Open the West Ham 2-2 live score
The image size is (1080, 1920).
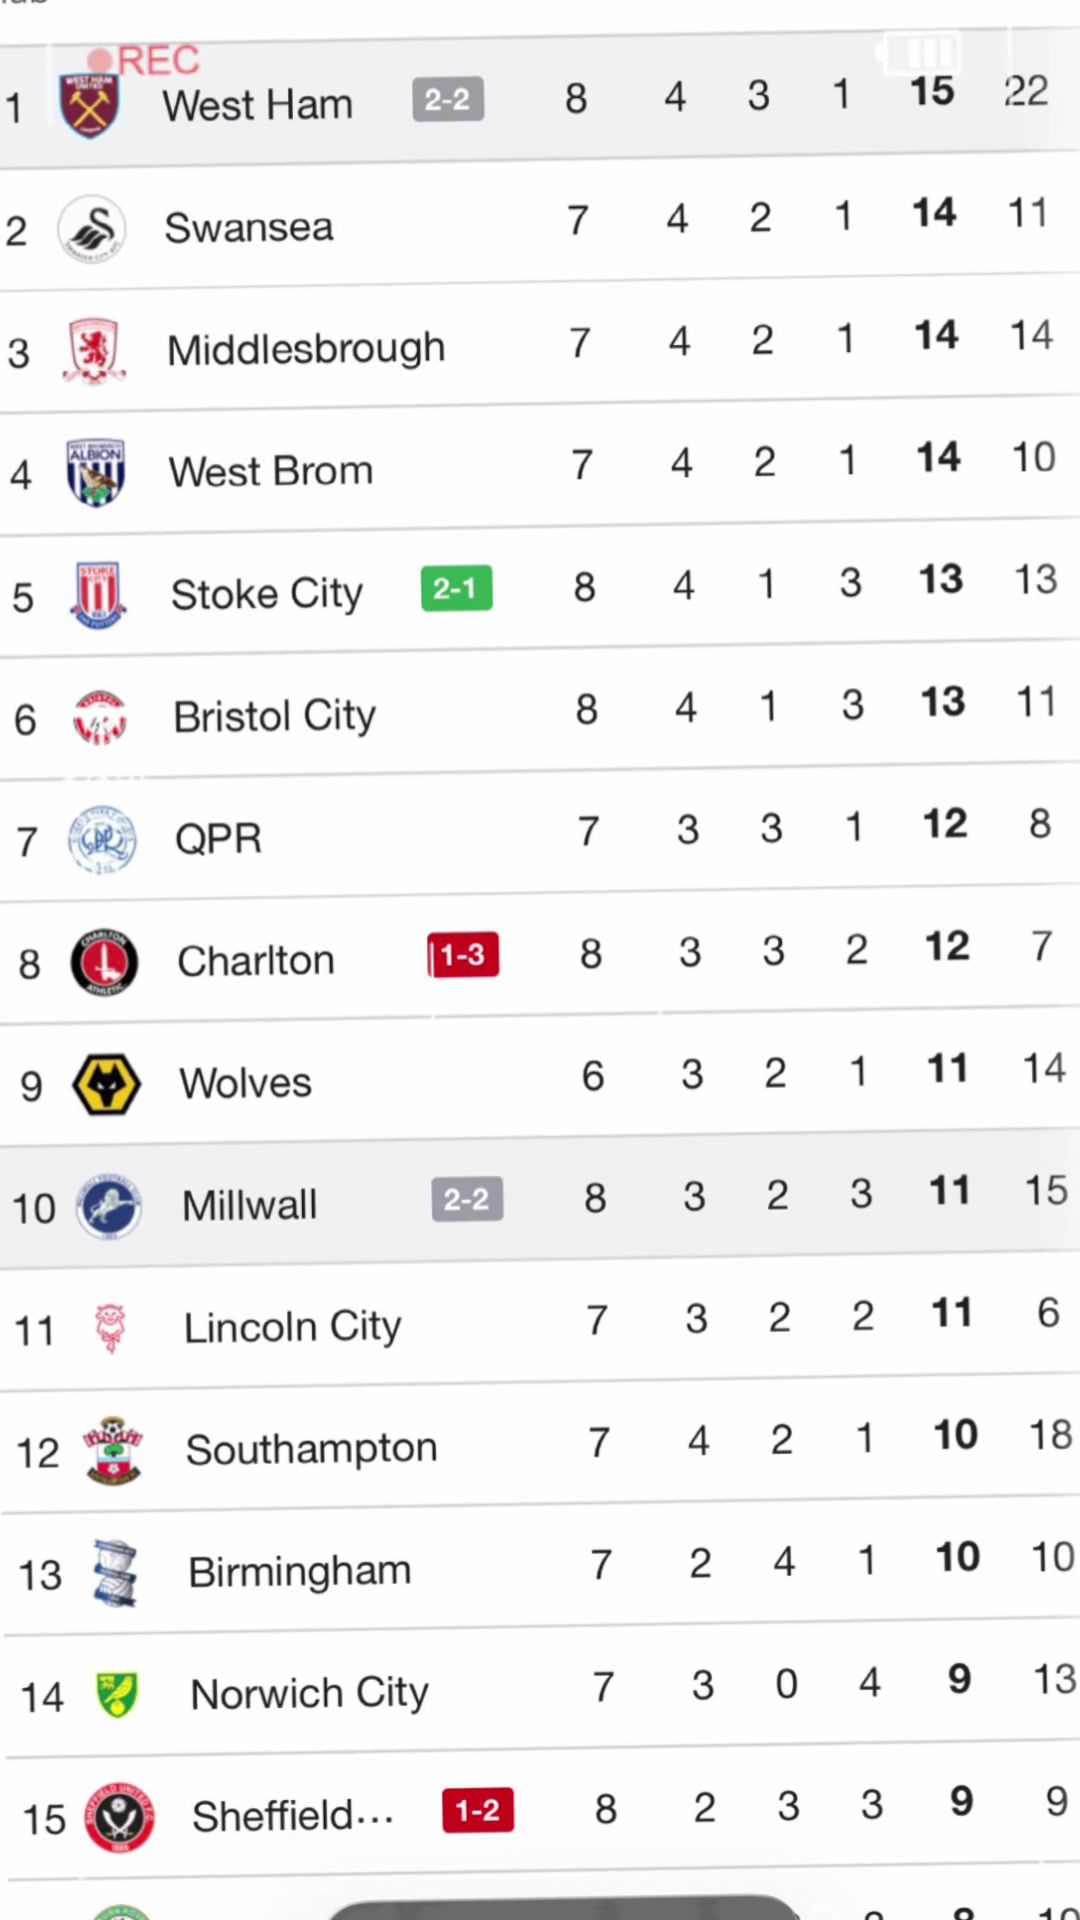pyautogui.click(x=448, y=99)
